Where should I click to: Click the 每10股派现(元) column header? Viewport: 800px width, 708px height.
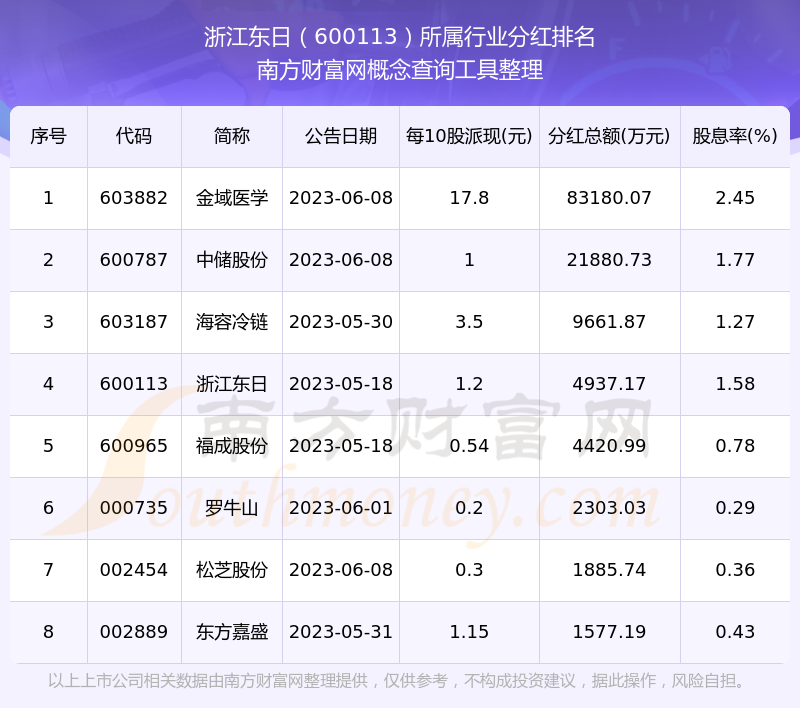[469, 136]
